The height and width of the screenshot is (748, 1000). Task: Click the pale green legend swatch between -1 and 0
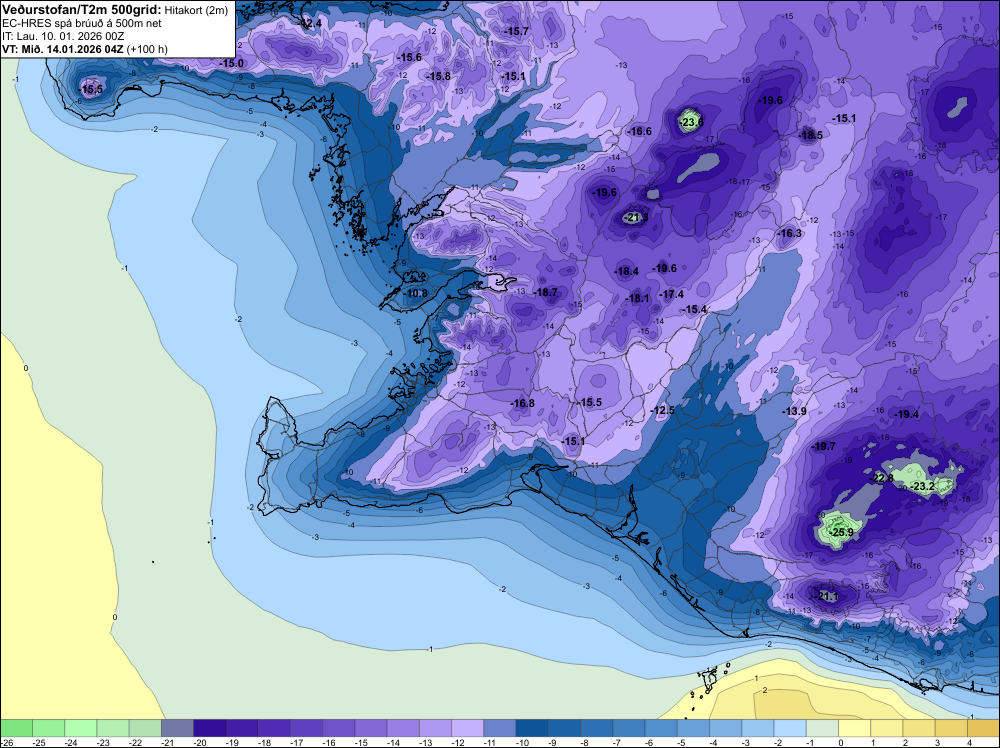(x=822, y=728)
